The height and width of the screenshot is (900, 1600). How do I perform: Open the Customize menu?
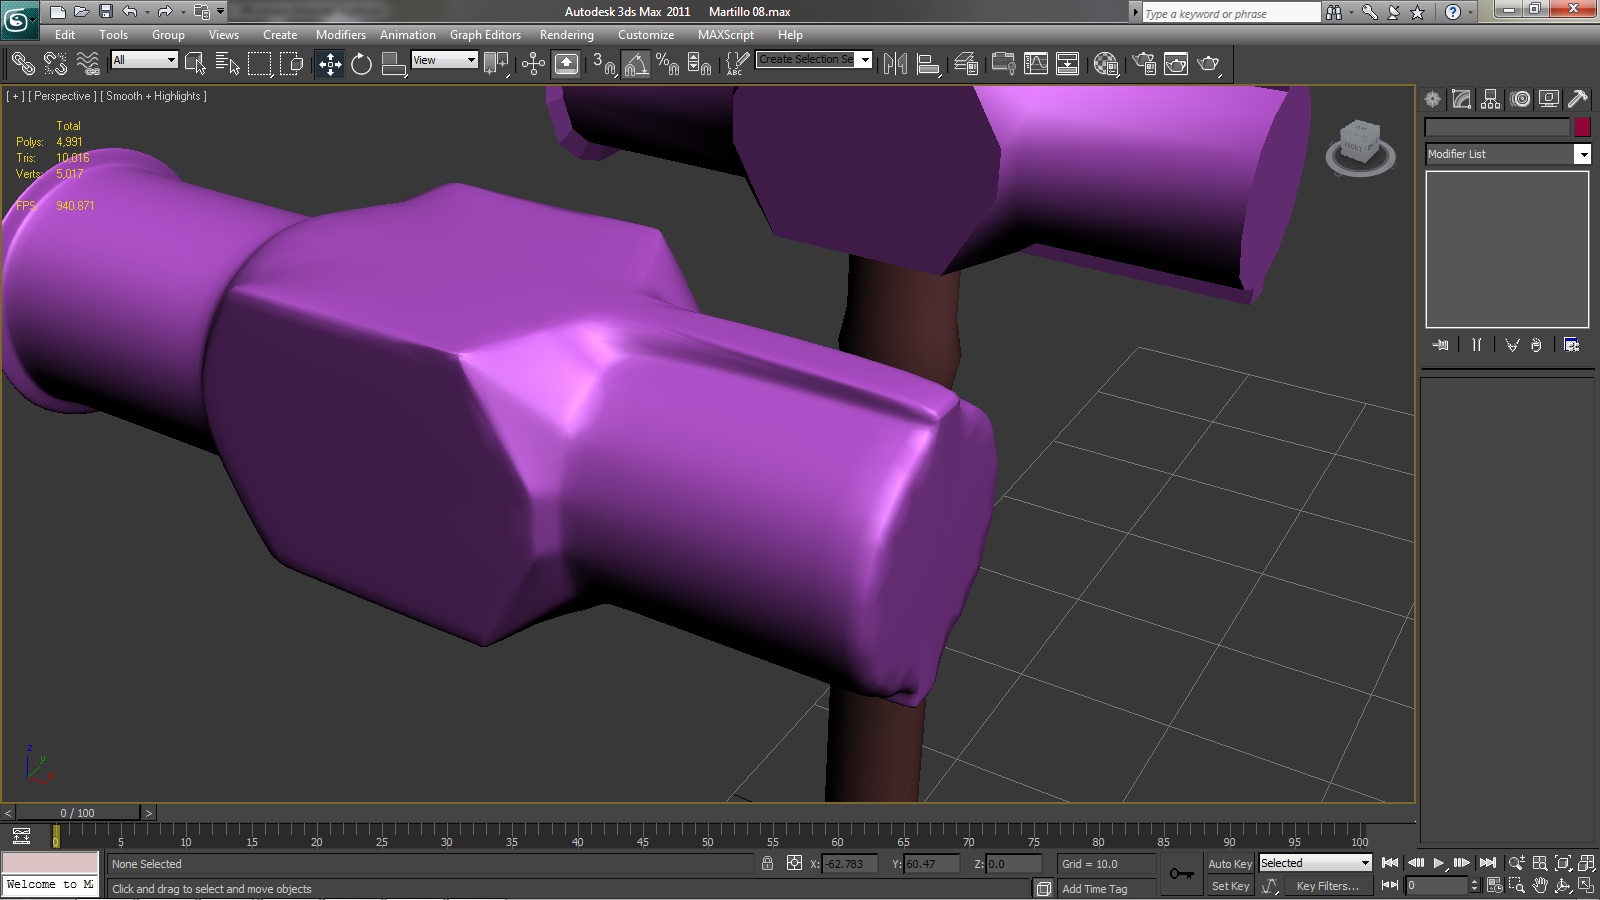[646, 34]
